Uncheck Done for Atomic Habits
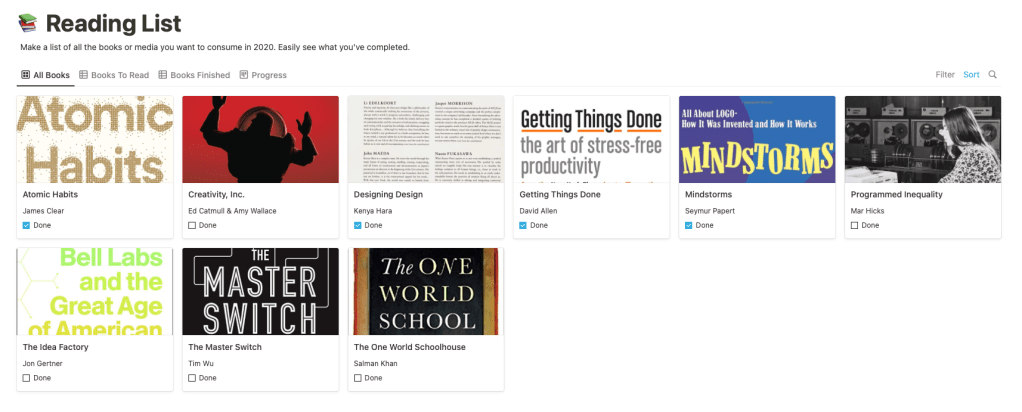The height and width of the screenshot is (412, 1022). pyautogui.click(x=26, y=226)
